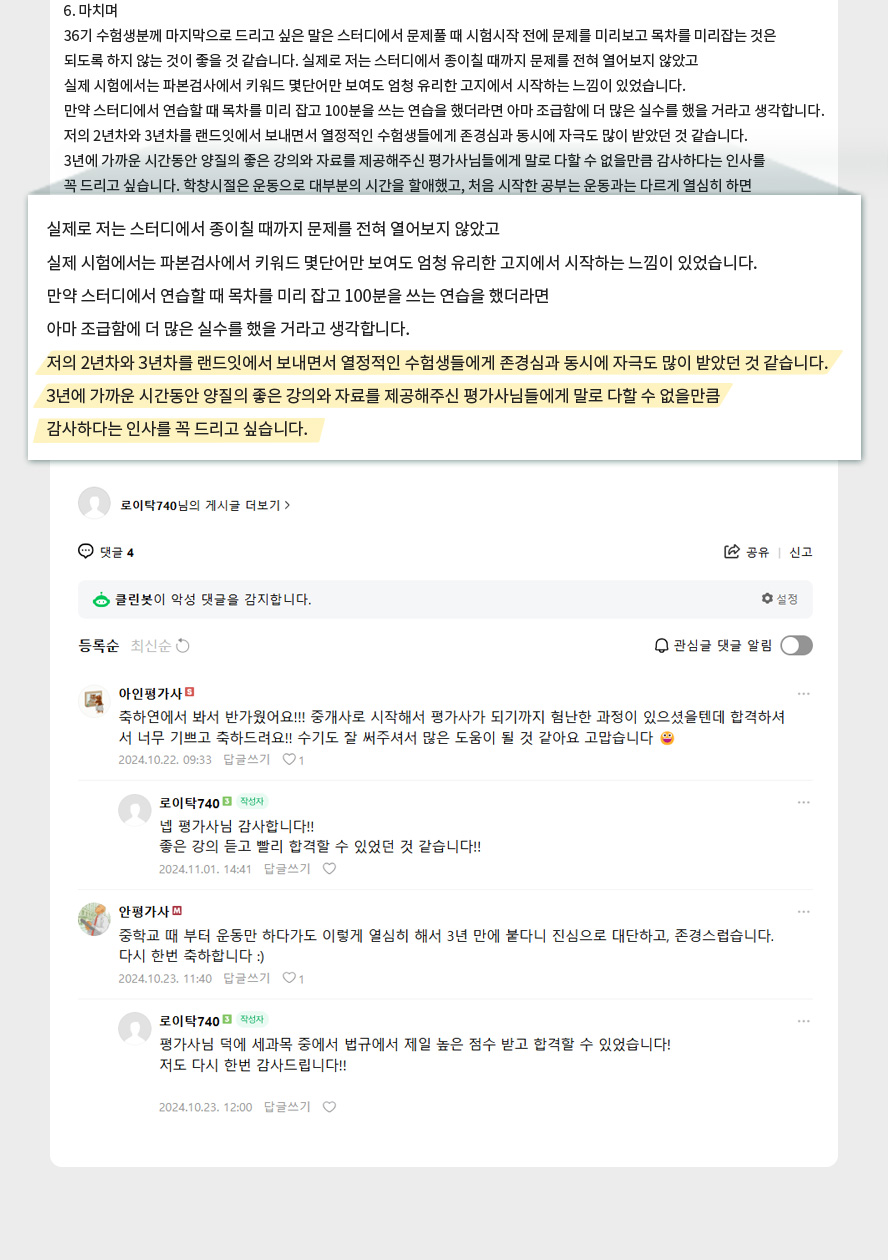Expand 로이탁740님의 게시글 더보기
This screenshot has height=1260, width=888.
[x=205, y=505]
